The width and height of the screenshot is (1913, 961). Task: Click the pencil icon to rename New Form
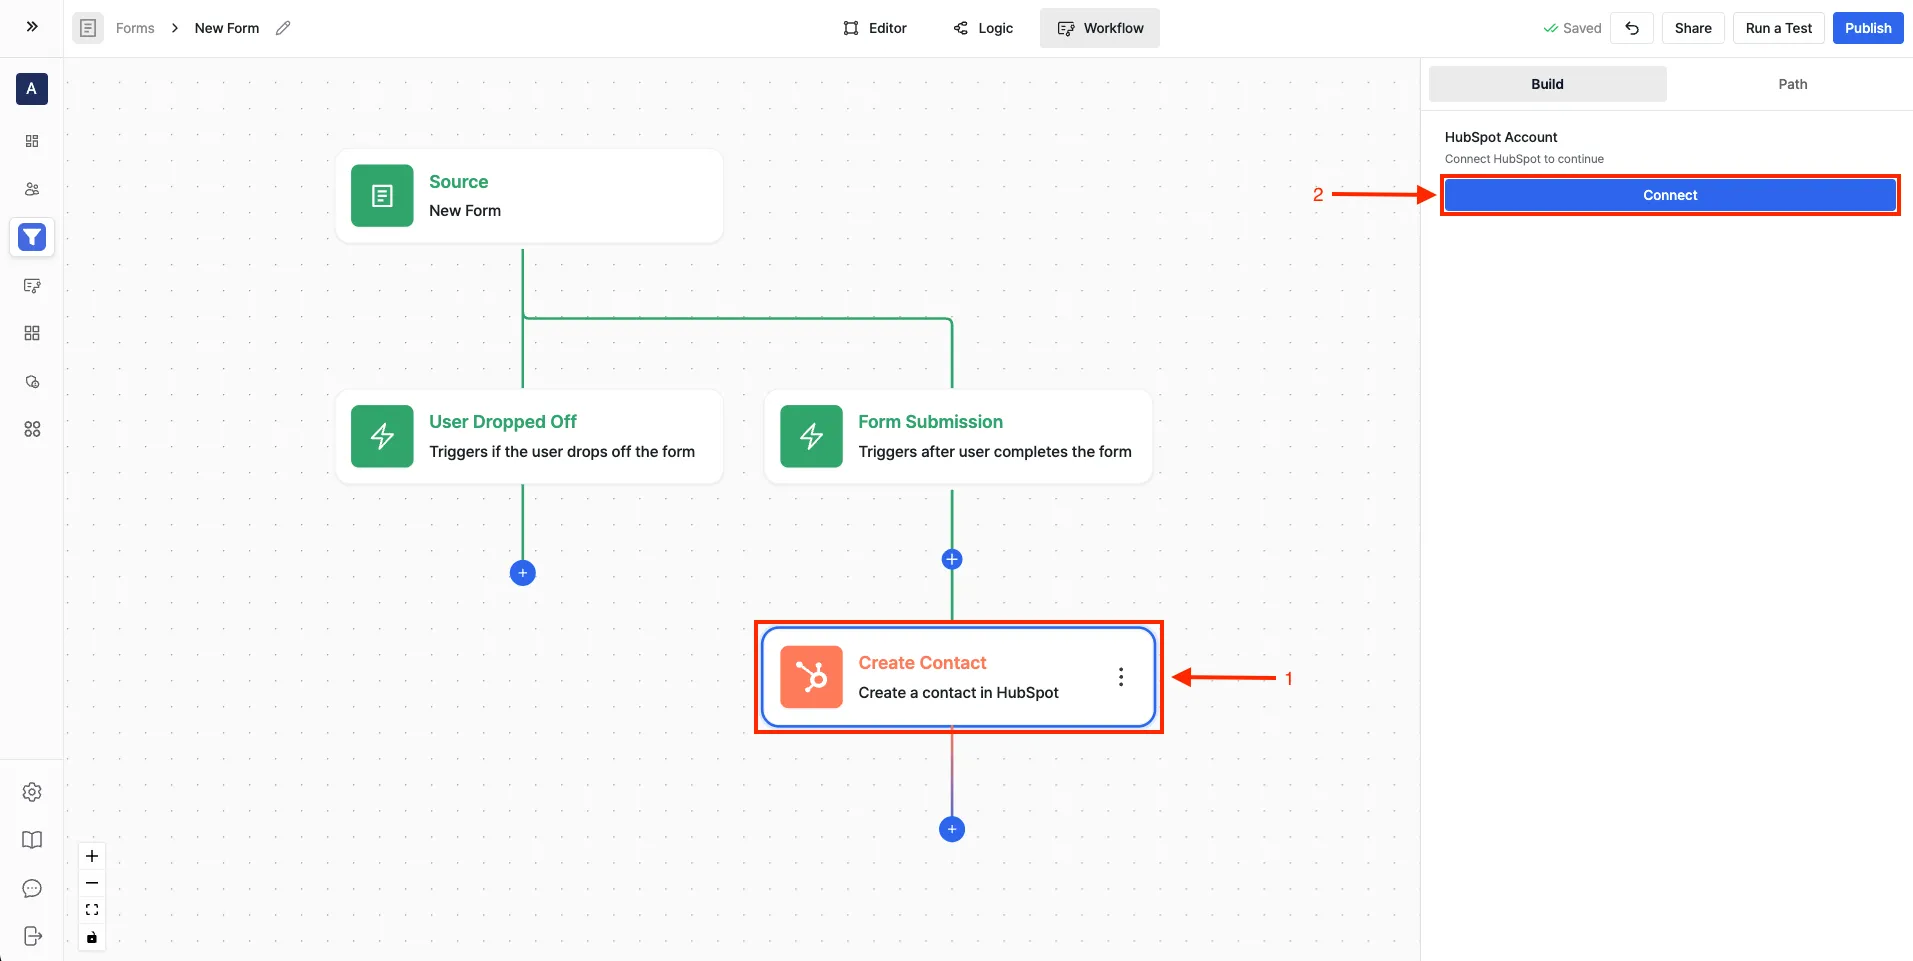283,28
